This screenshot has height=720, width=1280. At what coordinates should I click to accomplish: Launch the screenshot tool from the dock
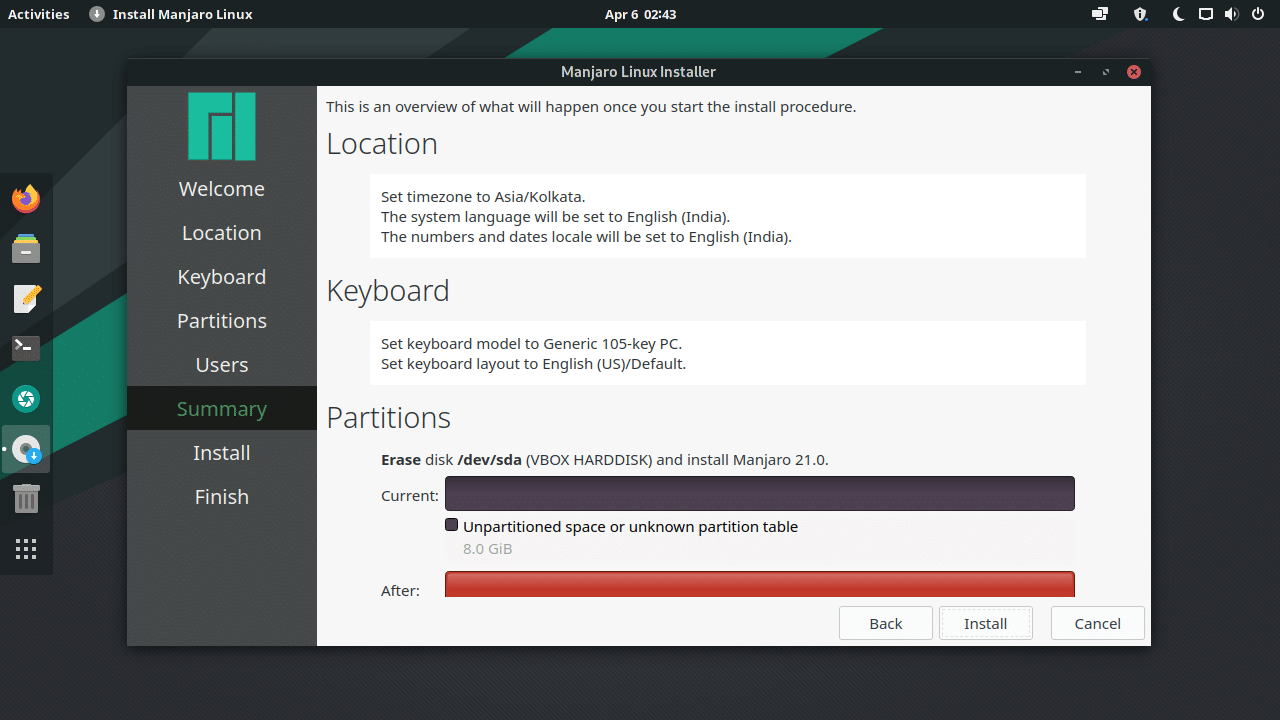[26, 398]
